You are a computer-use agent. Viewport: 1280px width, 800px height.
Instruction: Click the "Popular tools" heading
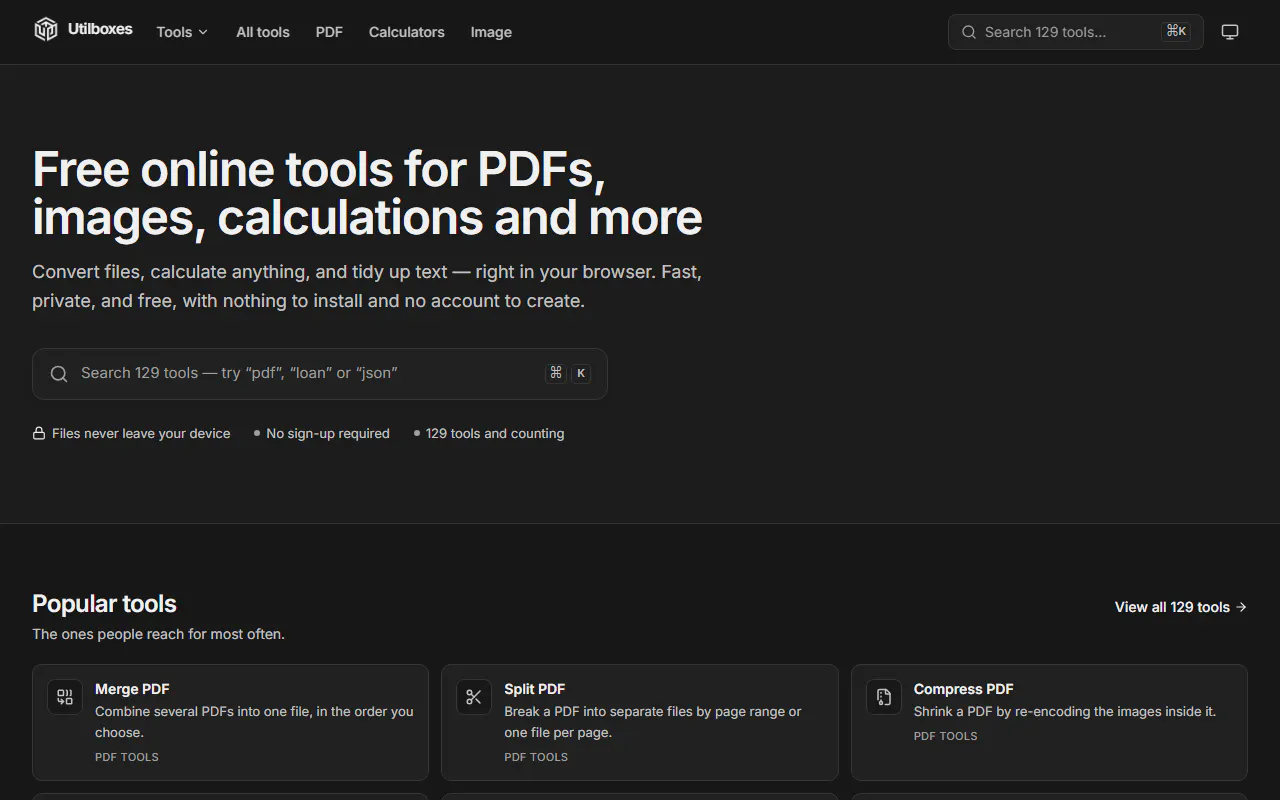(104, 604)
